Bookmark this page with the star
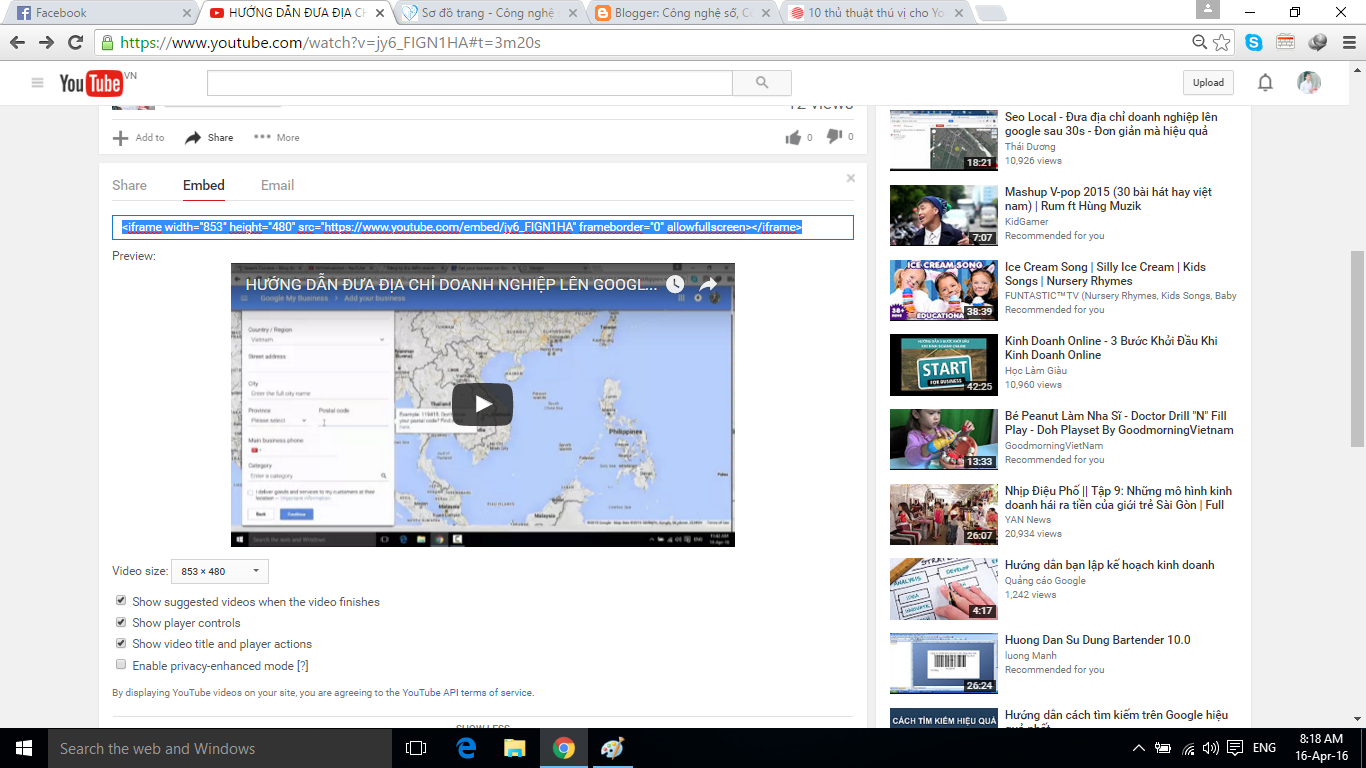1366x768 pixels. tap(1221, 42)
